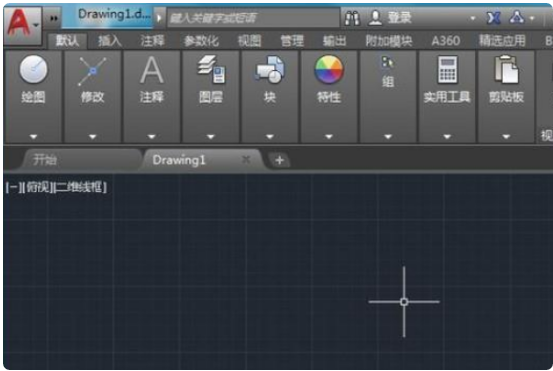Image resolution: width=553 pixels, height=371 pixels.
Task: Expand the 剪贴板 panel bottom arrow
Action: [x=506, y=136]
